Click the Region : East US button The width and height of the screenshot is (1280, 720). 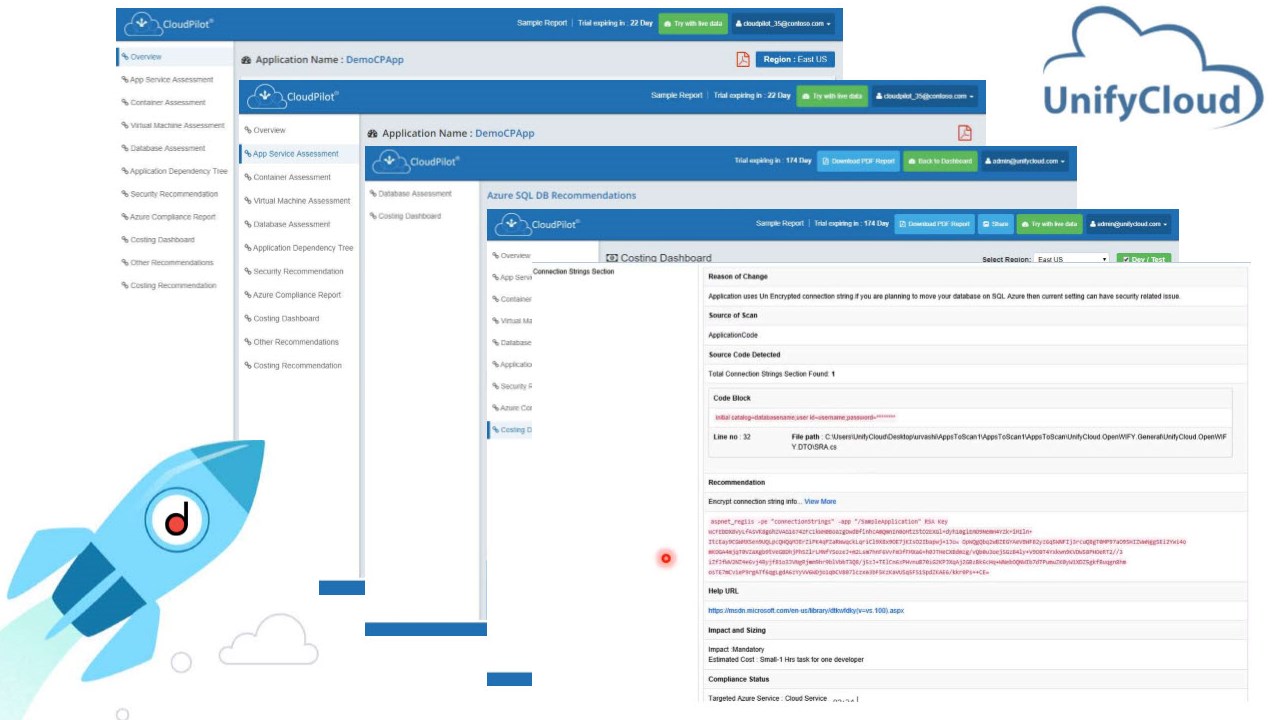(795, 59)
